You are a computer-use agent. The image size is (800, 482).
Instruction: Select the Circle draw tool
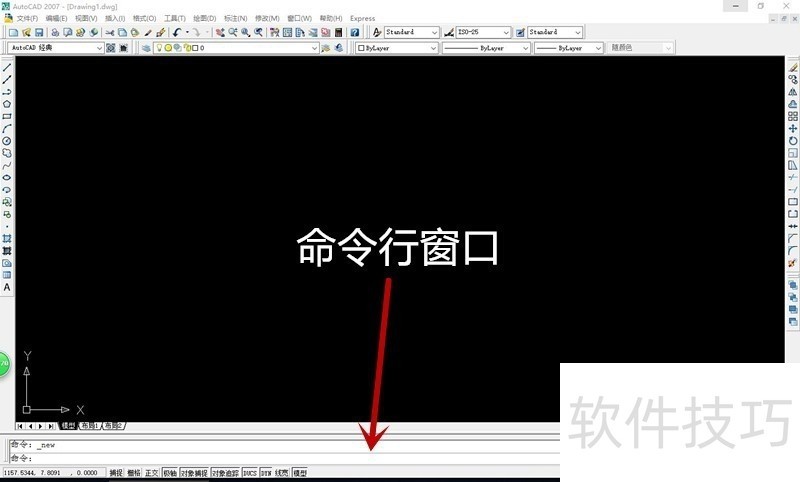[7, 141]
